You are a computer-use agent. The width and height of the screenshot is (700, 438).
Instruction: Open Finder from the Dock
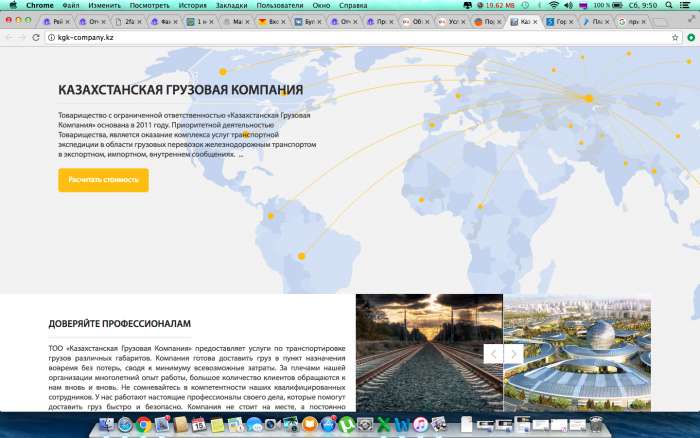pos(106,424)
